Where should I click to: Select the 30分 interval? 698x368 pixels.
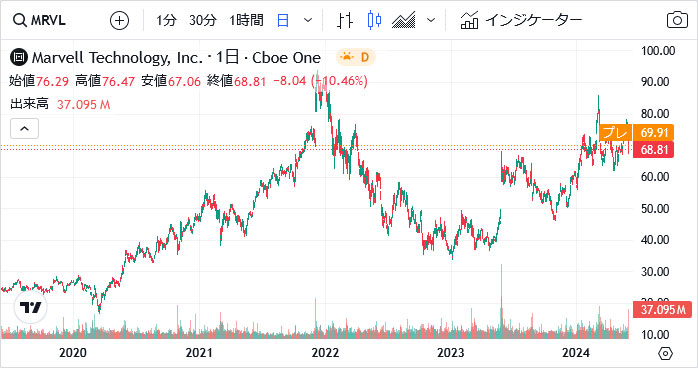(203, 20)
